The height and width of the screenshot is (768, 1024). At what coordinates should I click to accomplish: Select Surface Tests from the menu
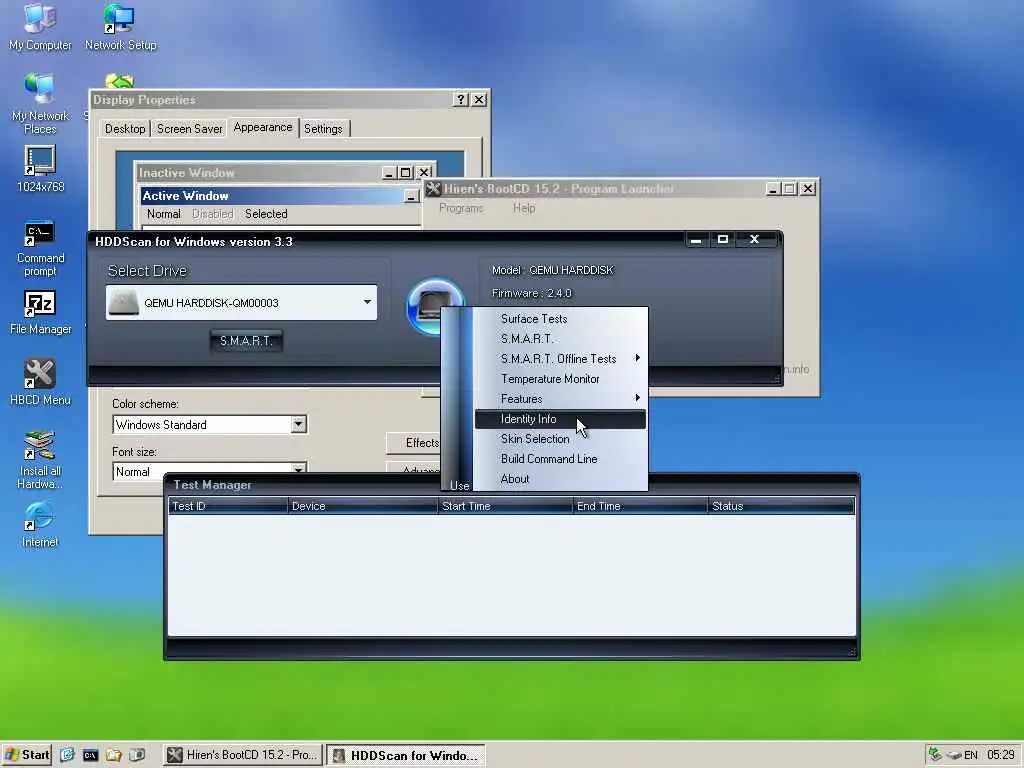(x=560, y=319)
